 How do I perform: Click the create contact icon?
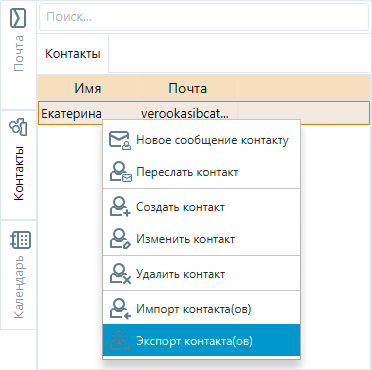point(120,207)
